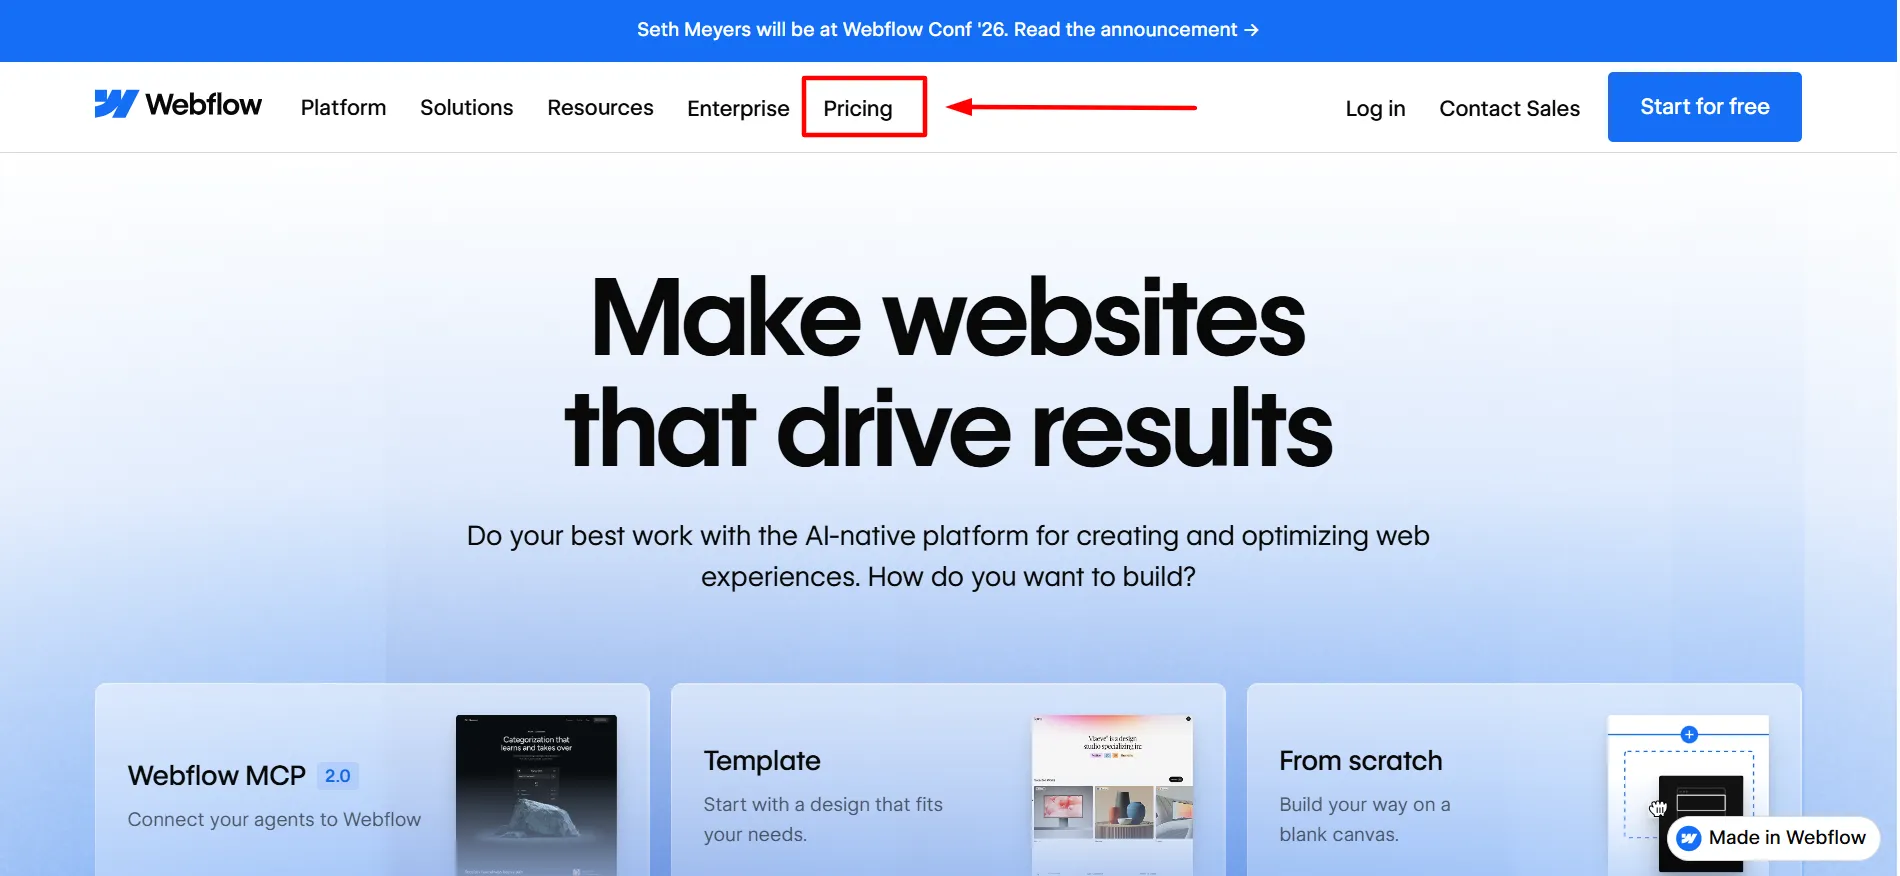This screenshot has width=1900, height=876.
Task: Click the Webflow icon in Made in Webflow badge
Action: tap(1689, 838)
